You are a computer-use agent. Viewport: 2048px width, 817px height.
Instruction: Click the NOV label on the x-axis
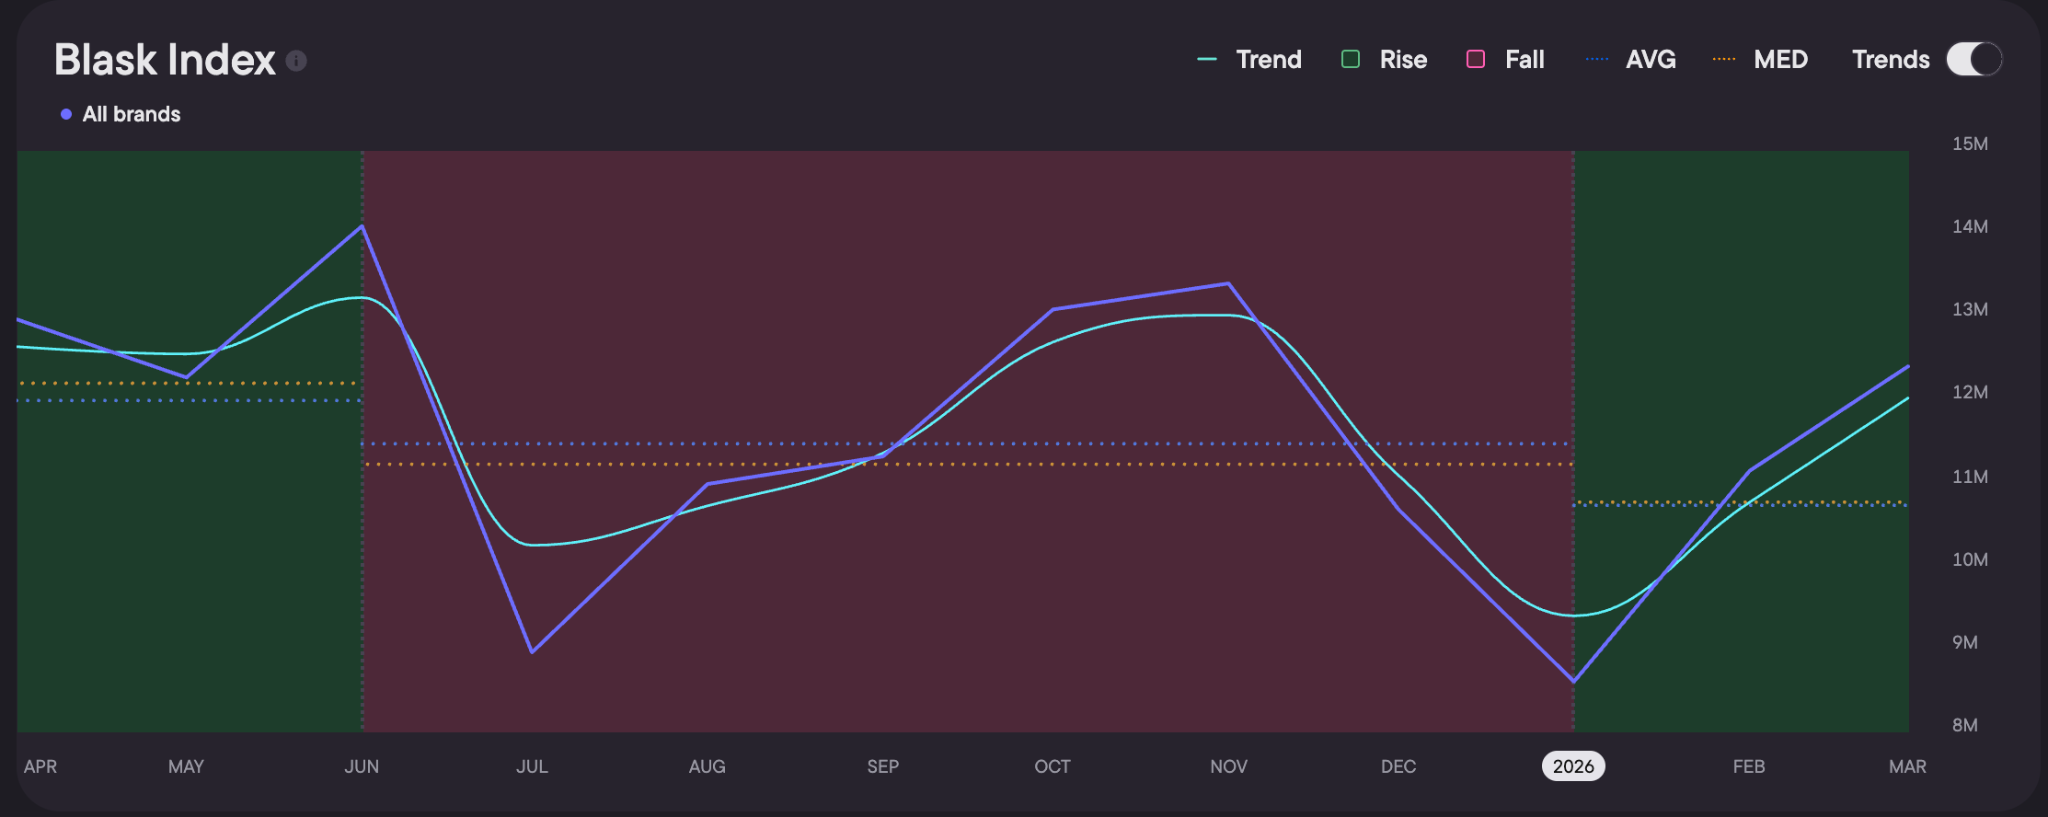tap(1229, 766)
